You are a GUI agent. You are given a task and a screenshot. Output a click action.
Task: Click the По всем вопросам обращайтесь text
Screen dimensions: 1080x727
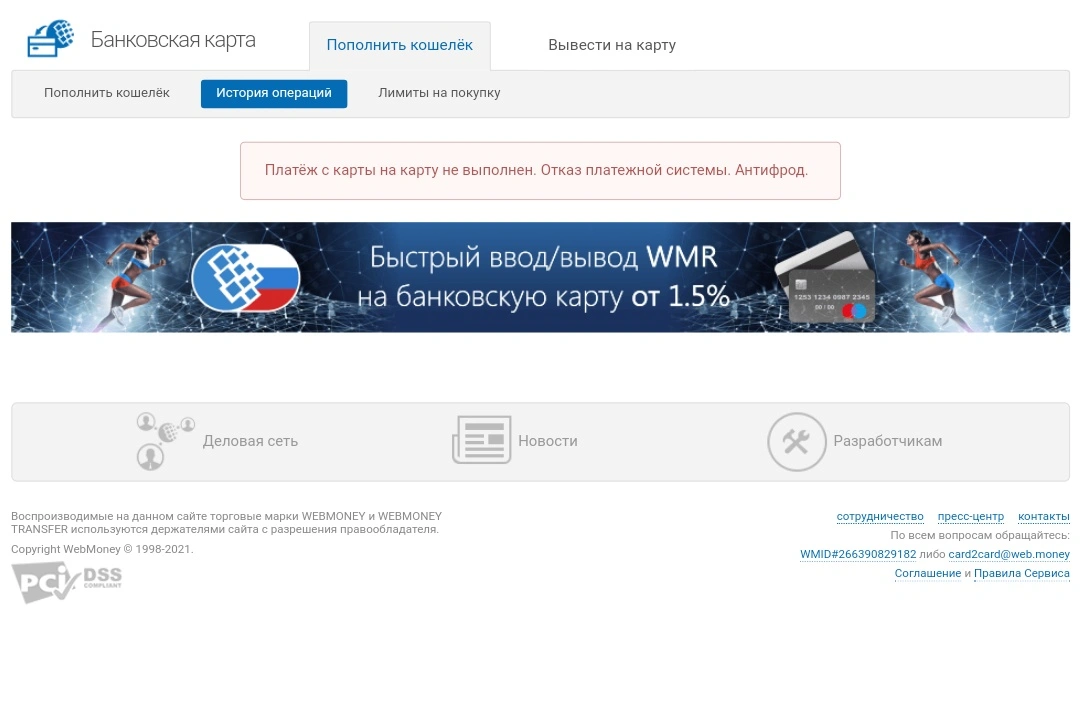979,535
